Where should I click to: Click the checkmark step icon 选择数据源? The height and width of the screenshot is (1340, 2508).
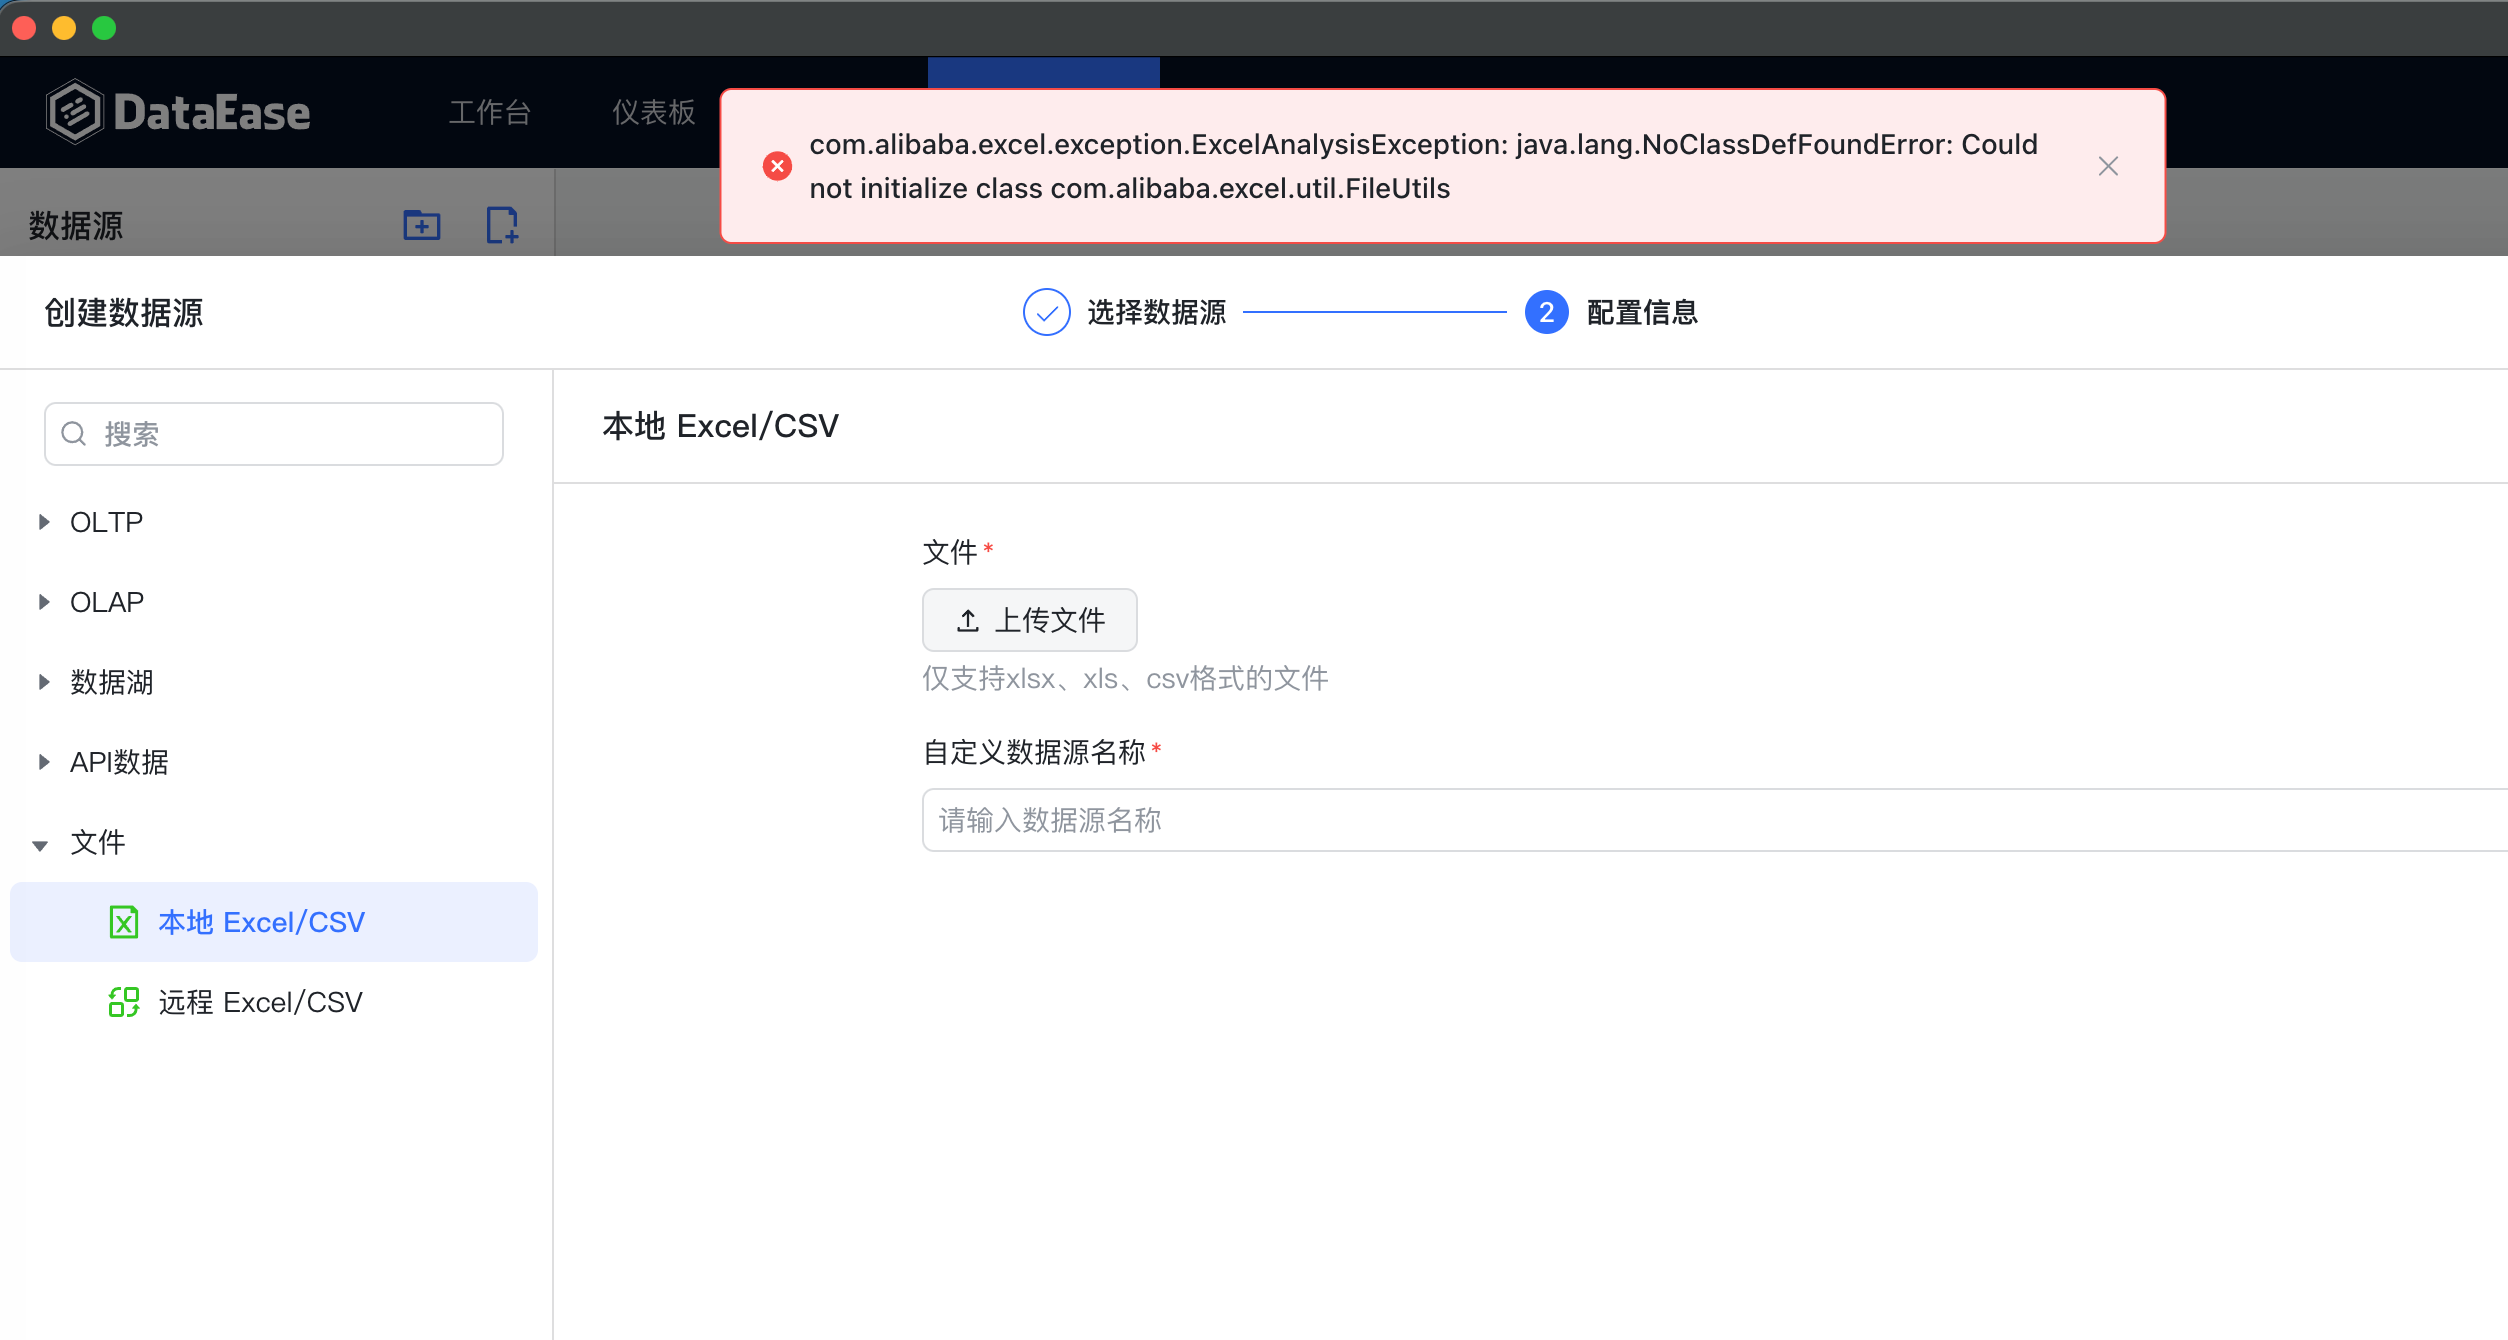(x=1046, y=313)
